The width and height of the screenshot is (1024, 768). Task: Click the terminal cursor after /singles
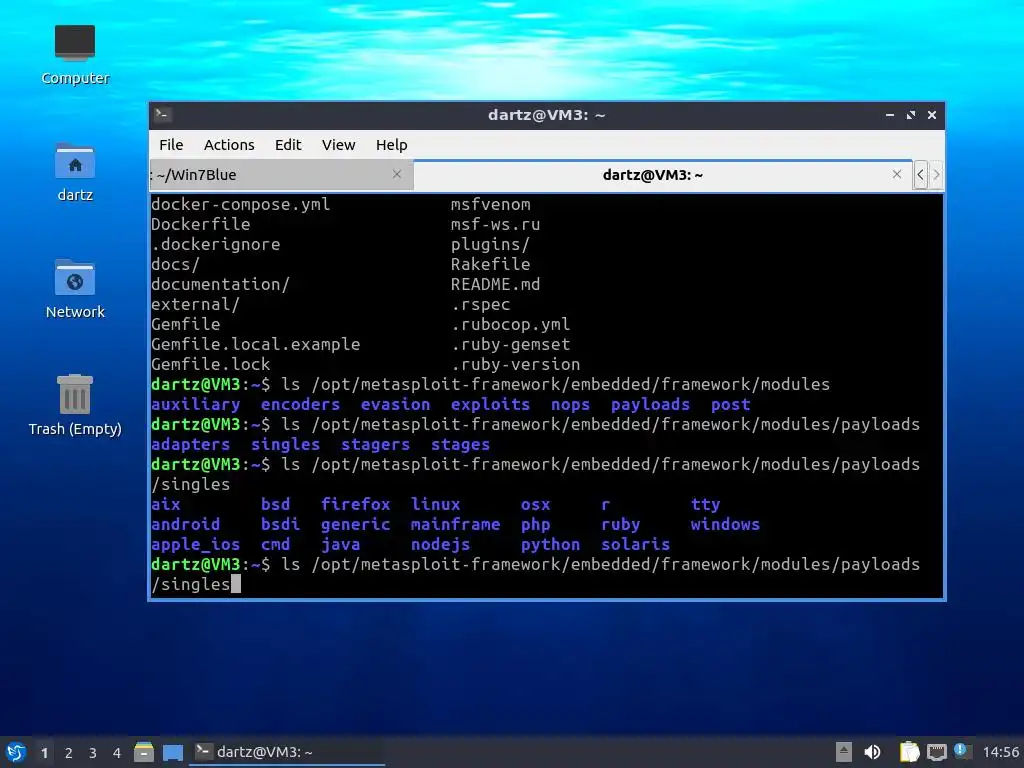pos(236,584)
